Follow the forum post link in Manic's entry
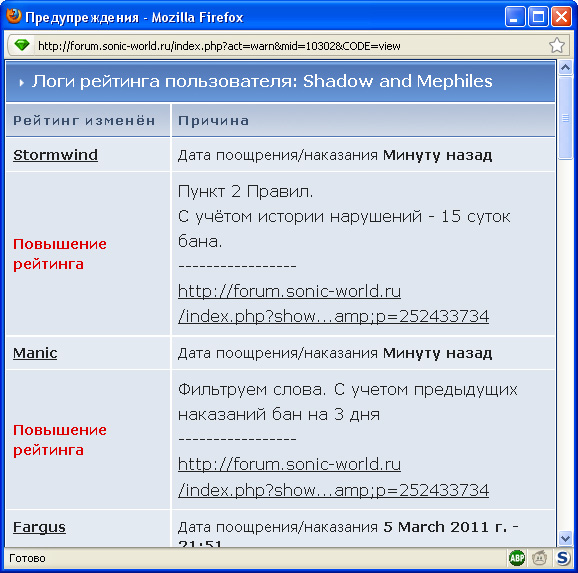This screenshot has width=578, height=573. (x=333, y=477)
